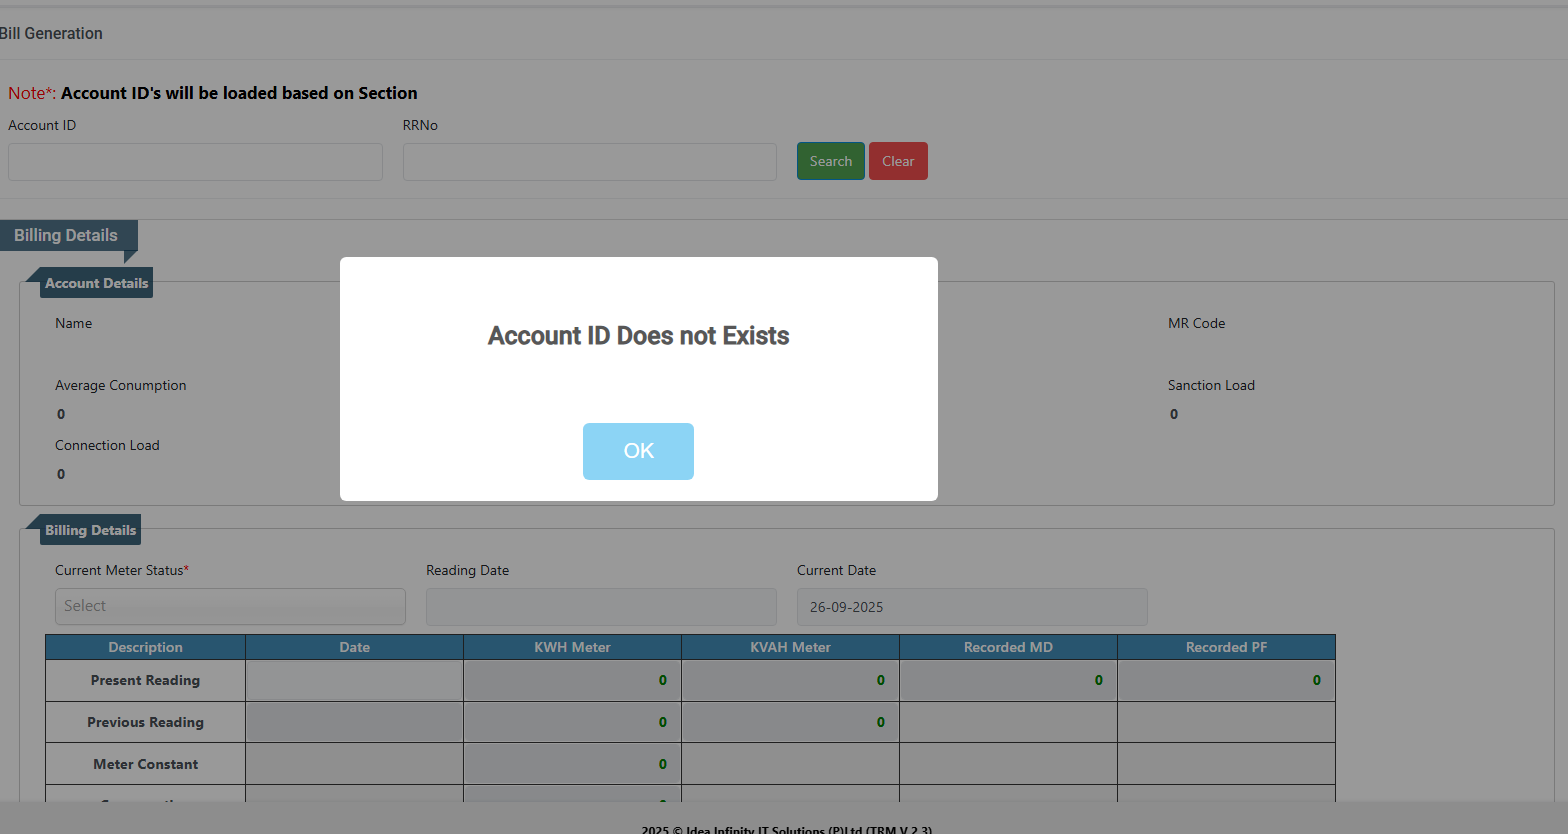
Task: Click the Previous Reading Date cell
Action: pyautogui.click(x=354, y=722)
